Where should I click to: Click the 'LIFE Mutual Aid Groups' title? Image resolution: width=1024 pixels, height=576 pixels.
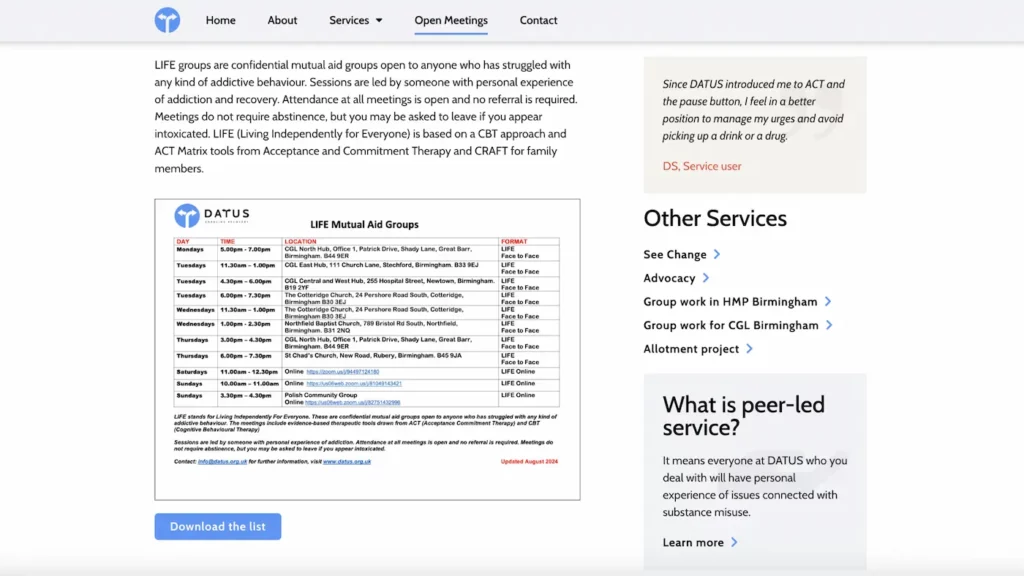[364, 224]
